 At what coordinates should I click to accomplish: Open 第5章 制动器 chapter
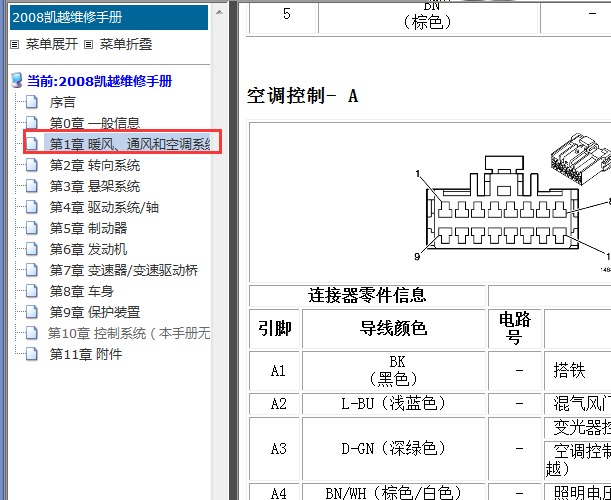click(88, 228)
